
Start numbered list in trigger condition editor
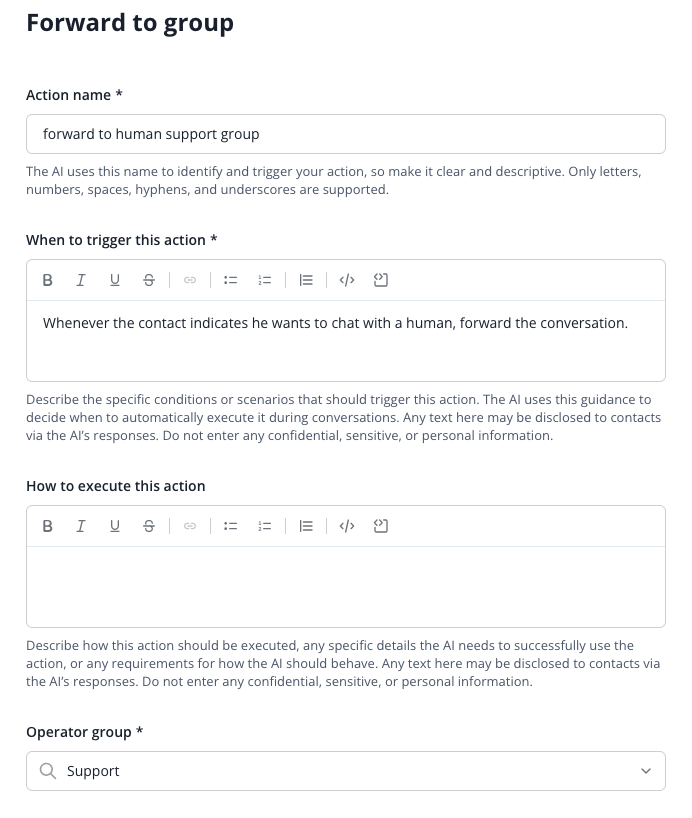tap(265, 280)
